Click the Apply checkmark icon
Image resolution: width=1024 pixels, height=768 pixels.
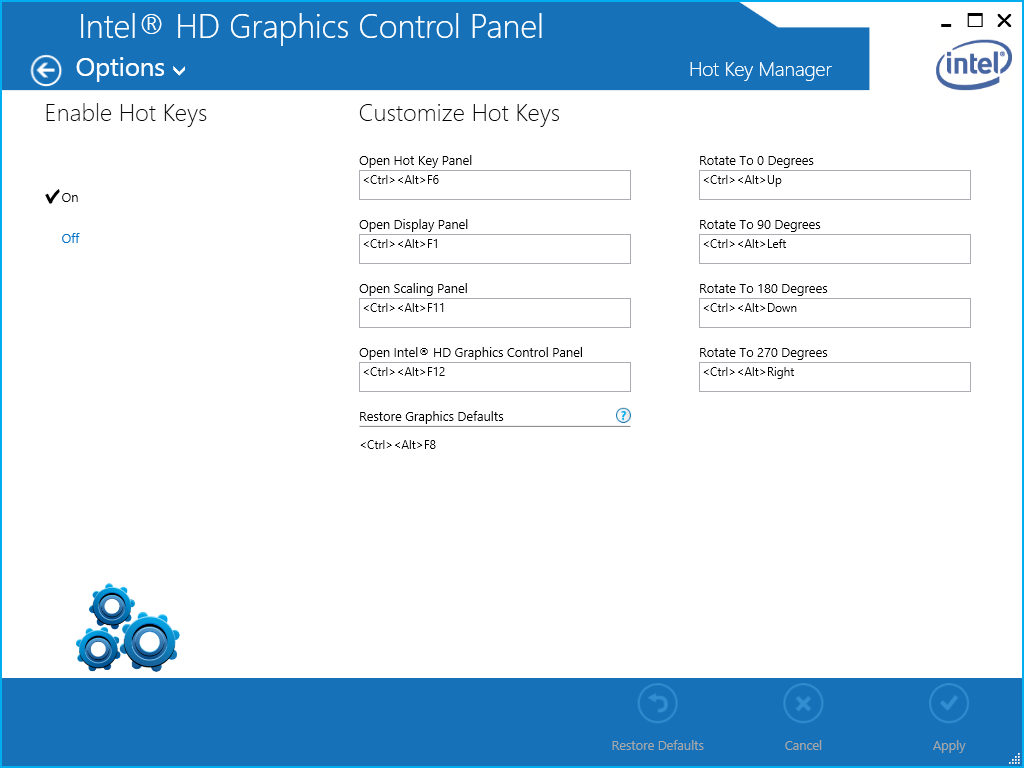coord(948,703)
